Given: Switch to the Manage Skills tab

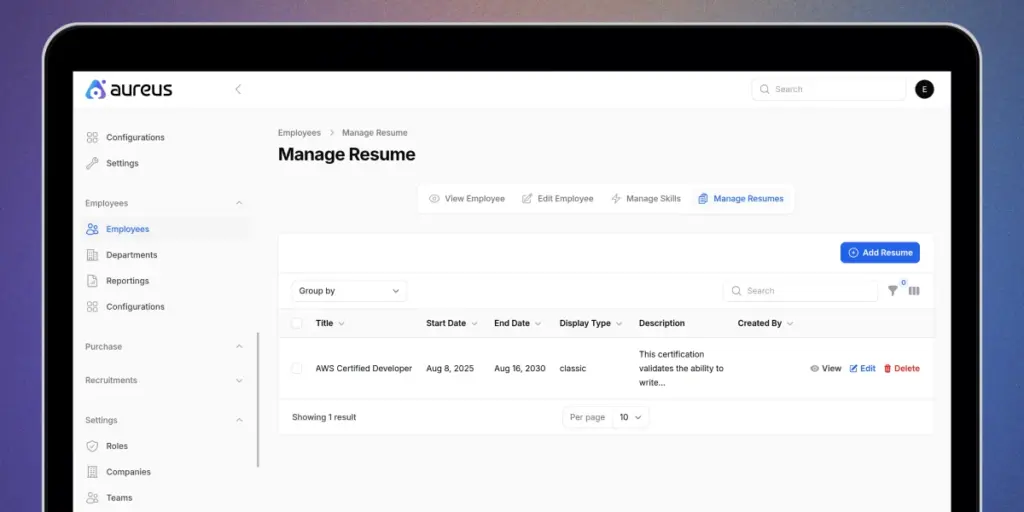Looking at the screenshot, I should click(x=645, y=199).
